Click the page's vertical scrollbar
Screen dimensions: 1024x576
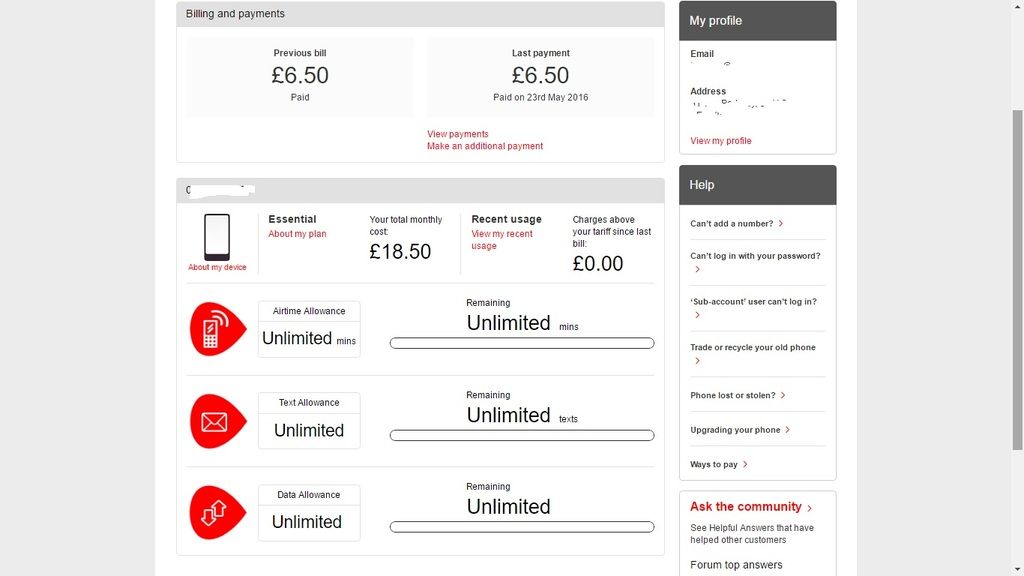(1017, 280)
